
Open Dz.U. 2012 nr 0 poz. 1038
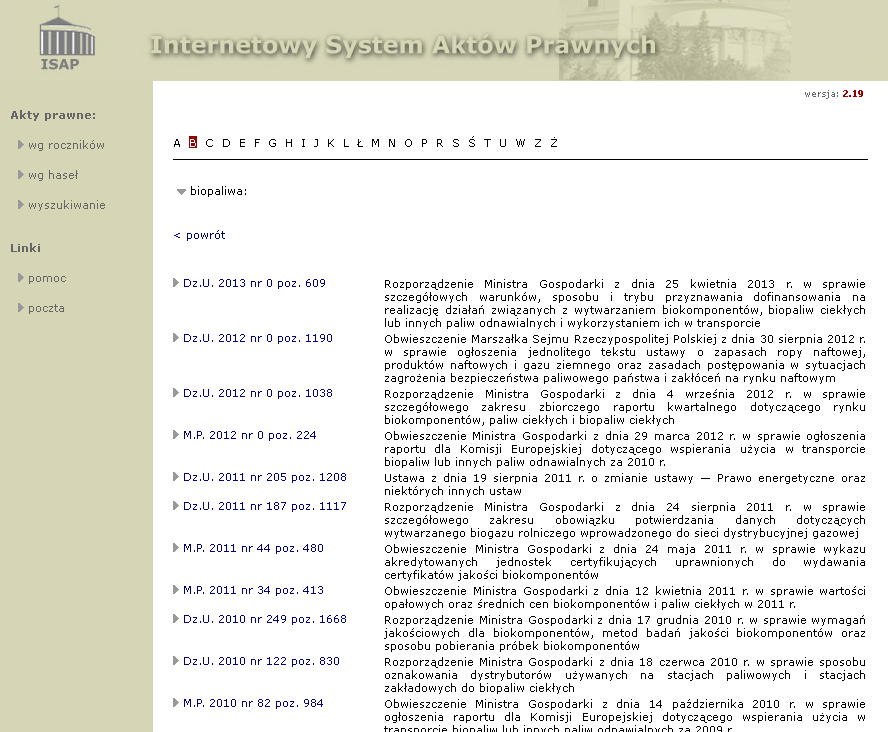point(258,393)
